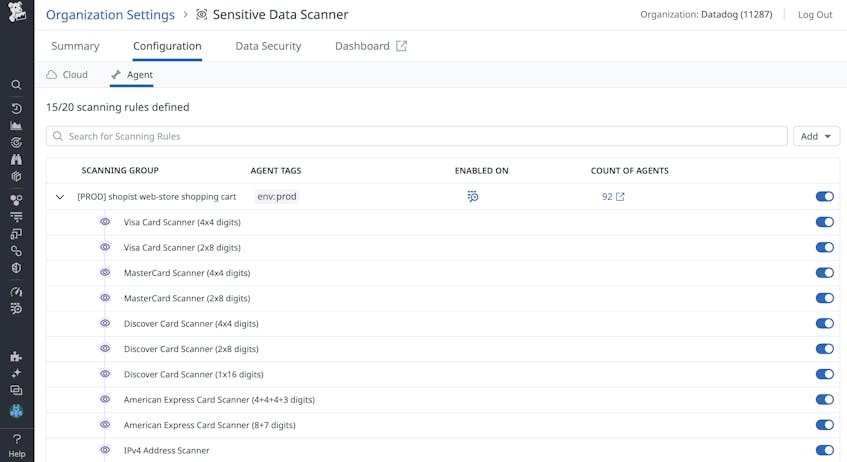Image resolution: width=847 pixels, height=462 pixels.
Task: Click the shield security icon in the sidebar
Action: [16, 268]
